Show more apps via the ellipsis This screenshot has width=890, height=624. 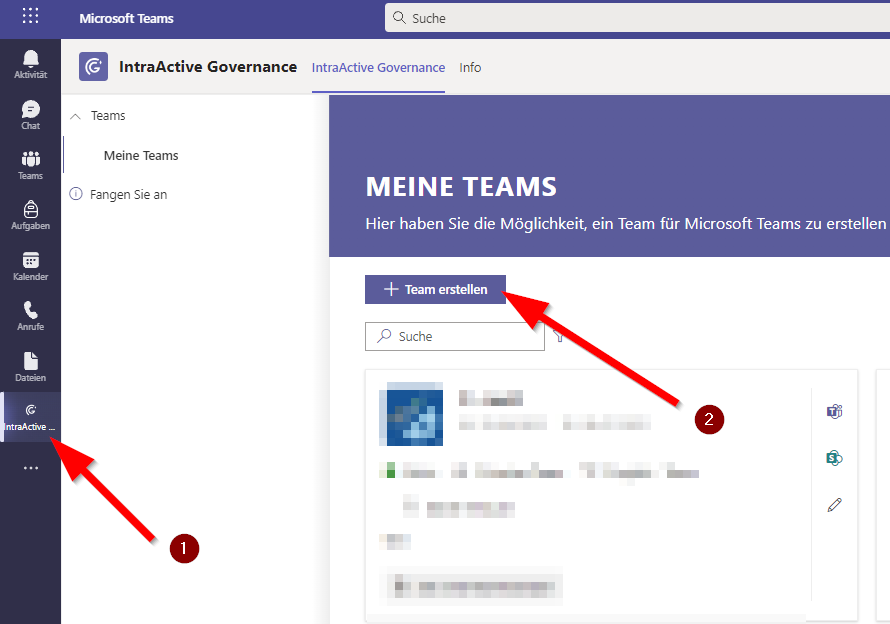31,468
